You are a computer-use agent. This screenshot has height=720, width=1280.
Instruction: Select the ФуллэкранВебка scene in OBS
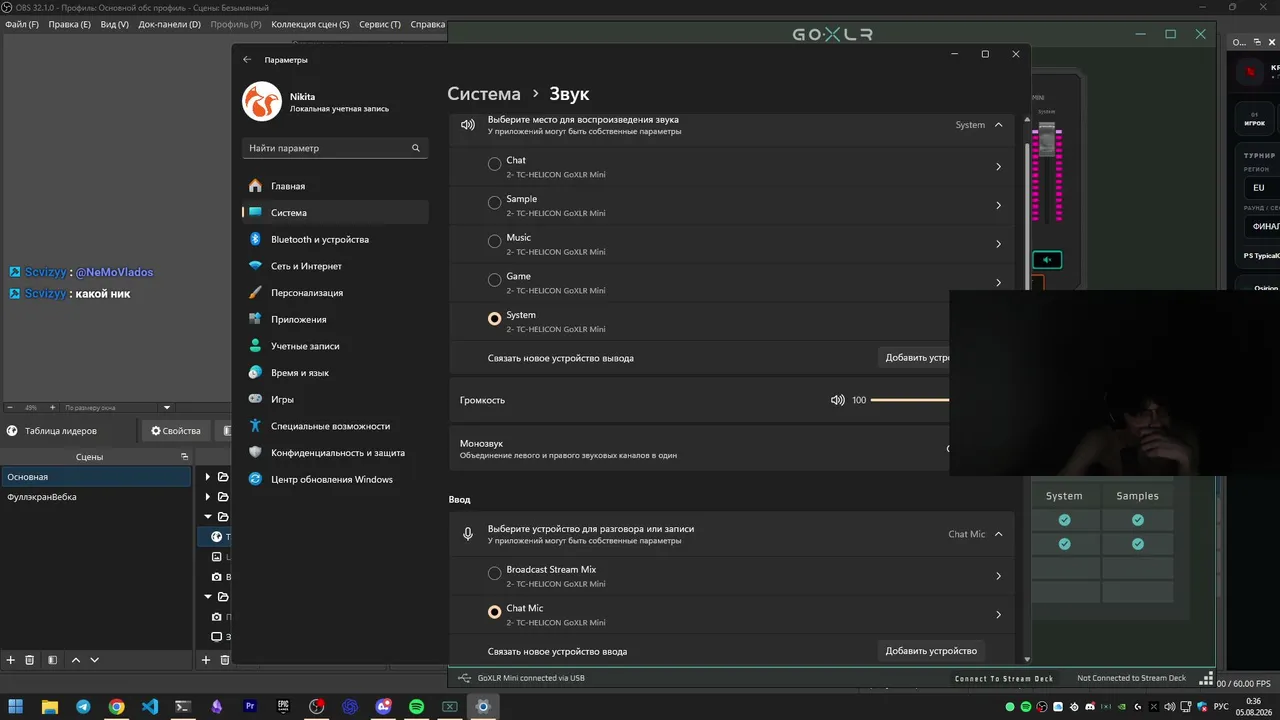(x=96, y=497)
